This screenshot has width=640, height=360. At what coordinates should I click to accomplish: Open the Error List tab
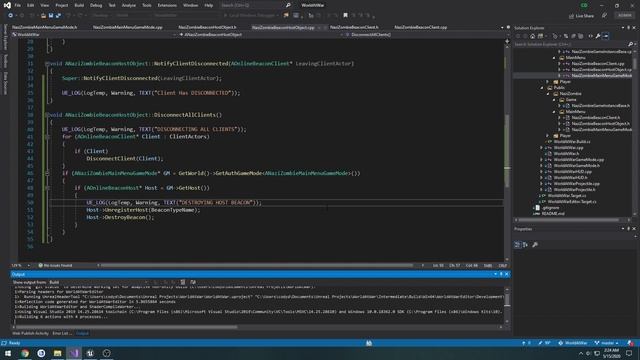pos(62,333)
